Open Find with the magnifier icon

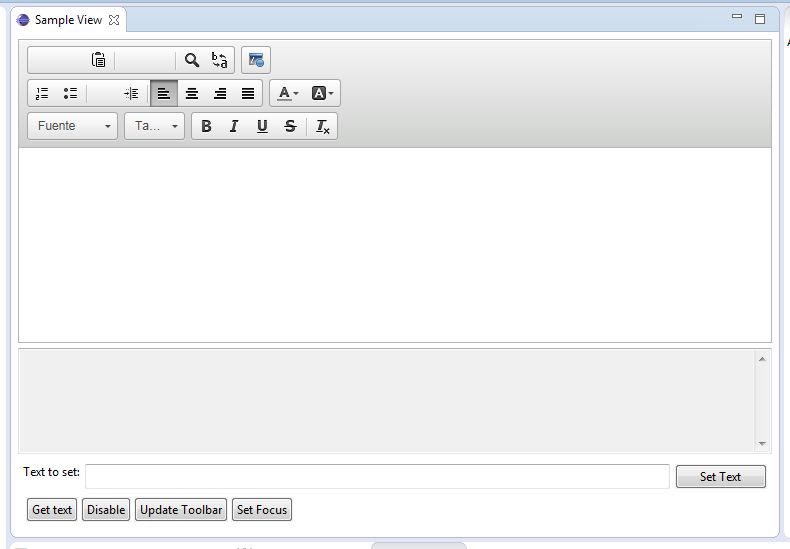(191, 60)
